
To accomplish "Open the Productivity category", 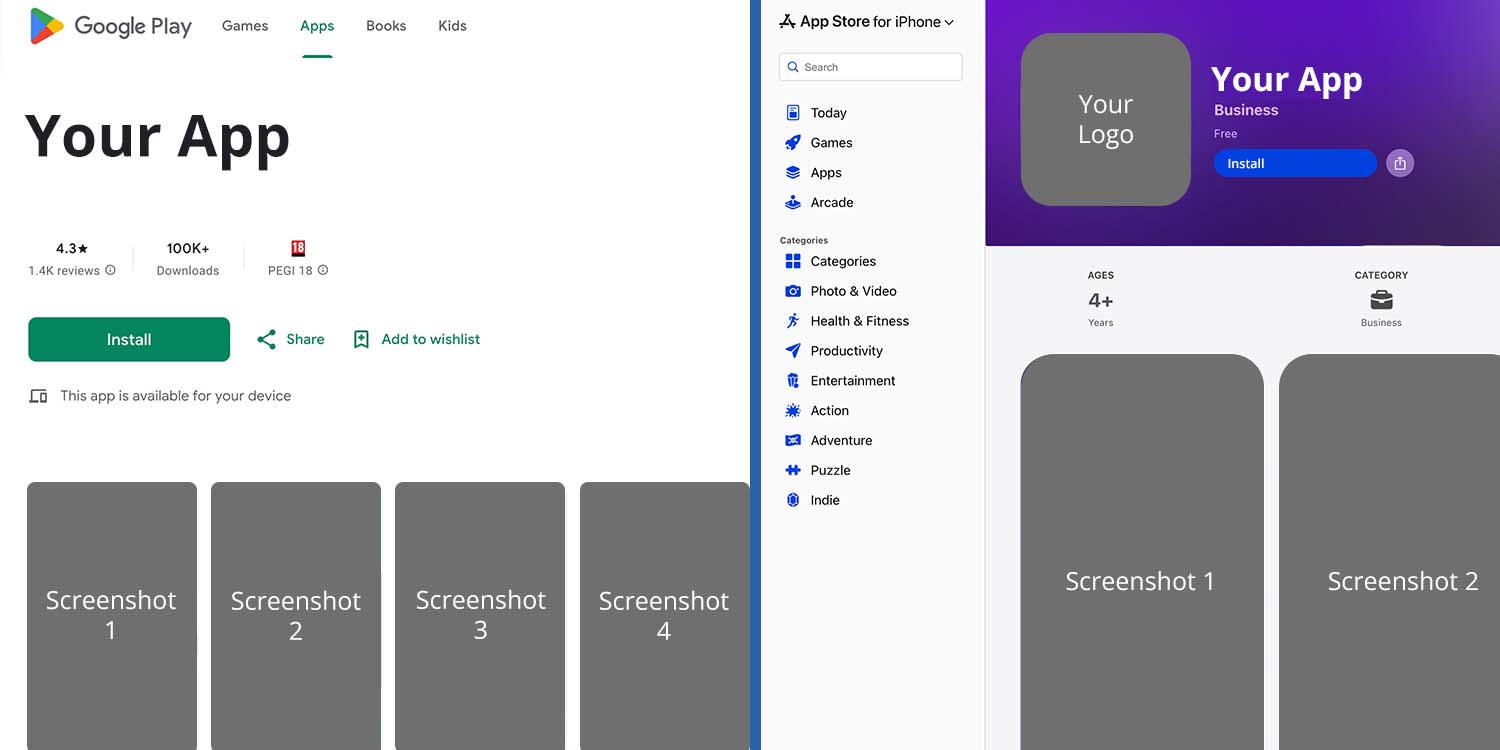I will click(x=793, y=350).
